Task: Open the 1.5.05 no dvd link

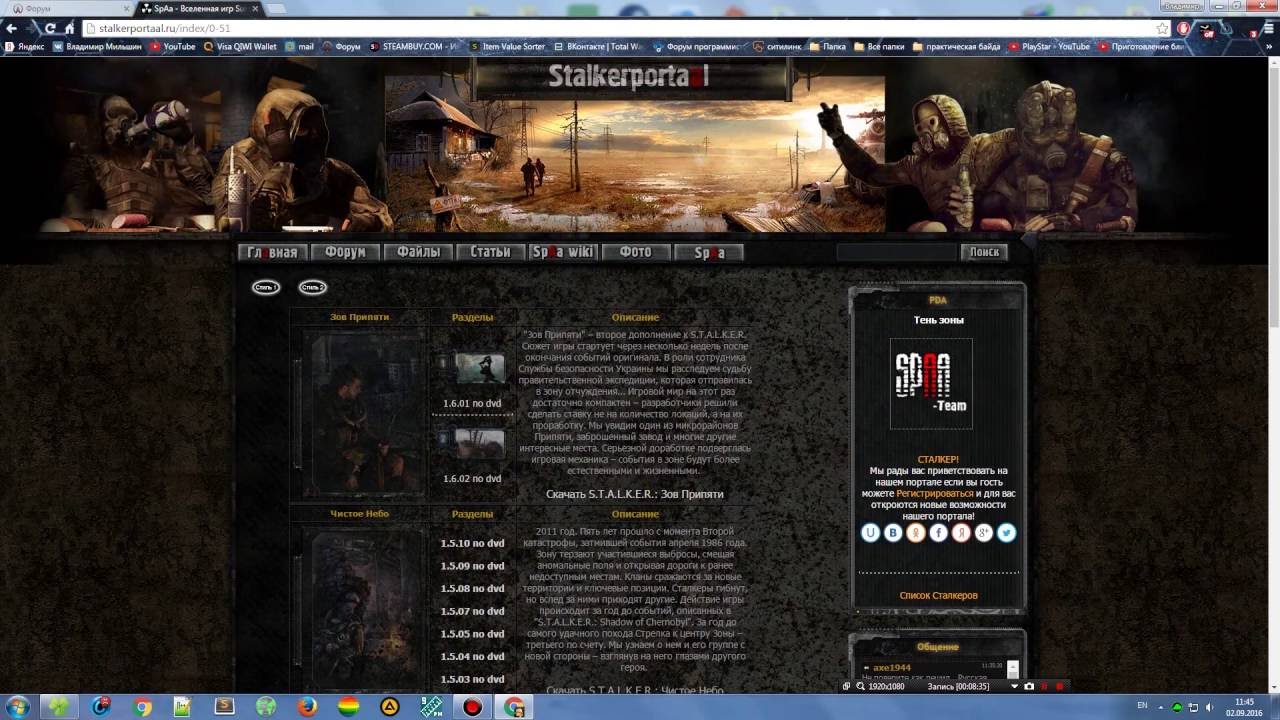Action: tap(472, 634)
